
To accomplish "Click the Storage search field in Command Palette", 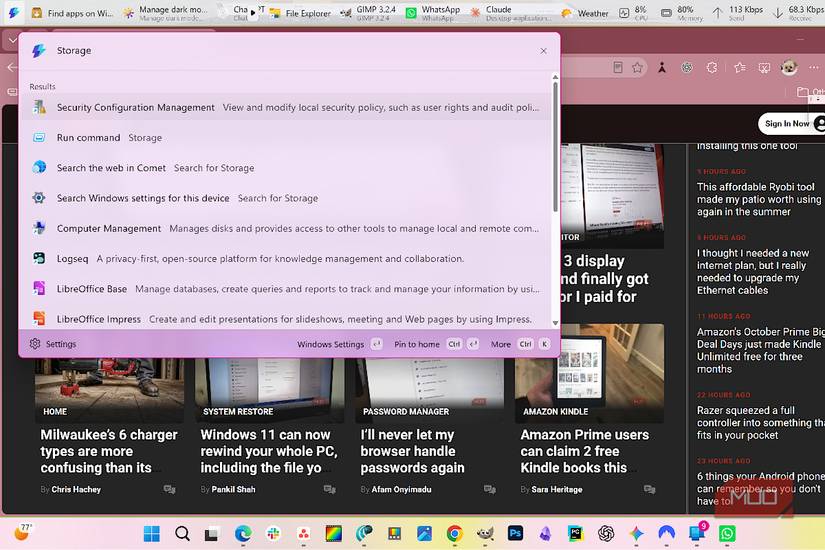I will (x=295, y=51).
